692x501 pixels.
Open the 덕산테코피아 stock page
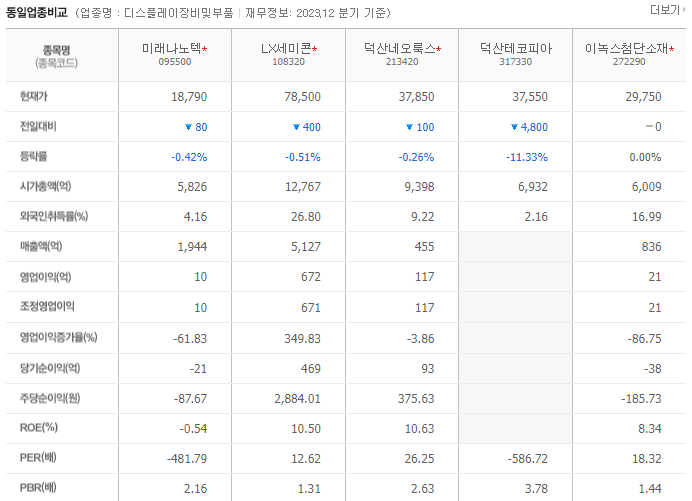pos(516,48)
